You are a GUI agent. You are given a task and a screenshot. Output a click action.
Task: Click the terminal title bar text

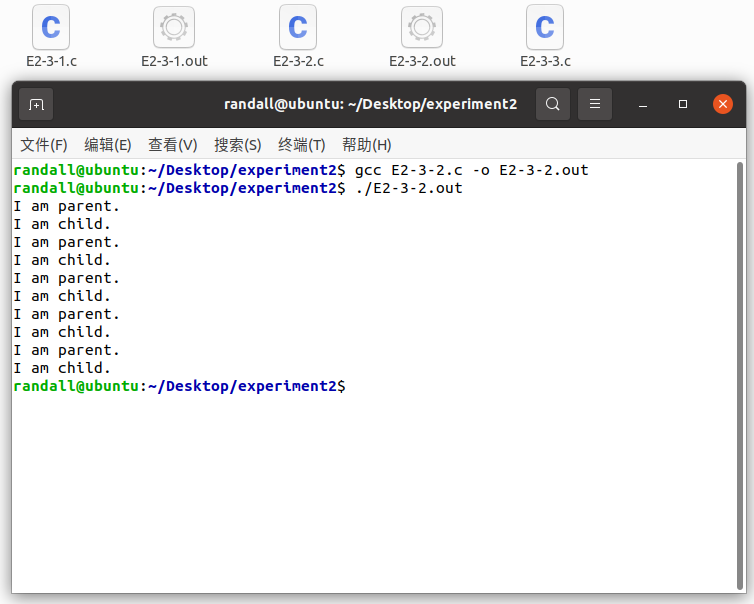370,104
